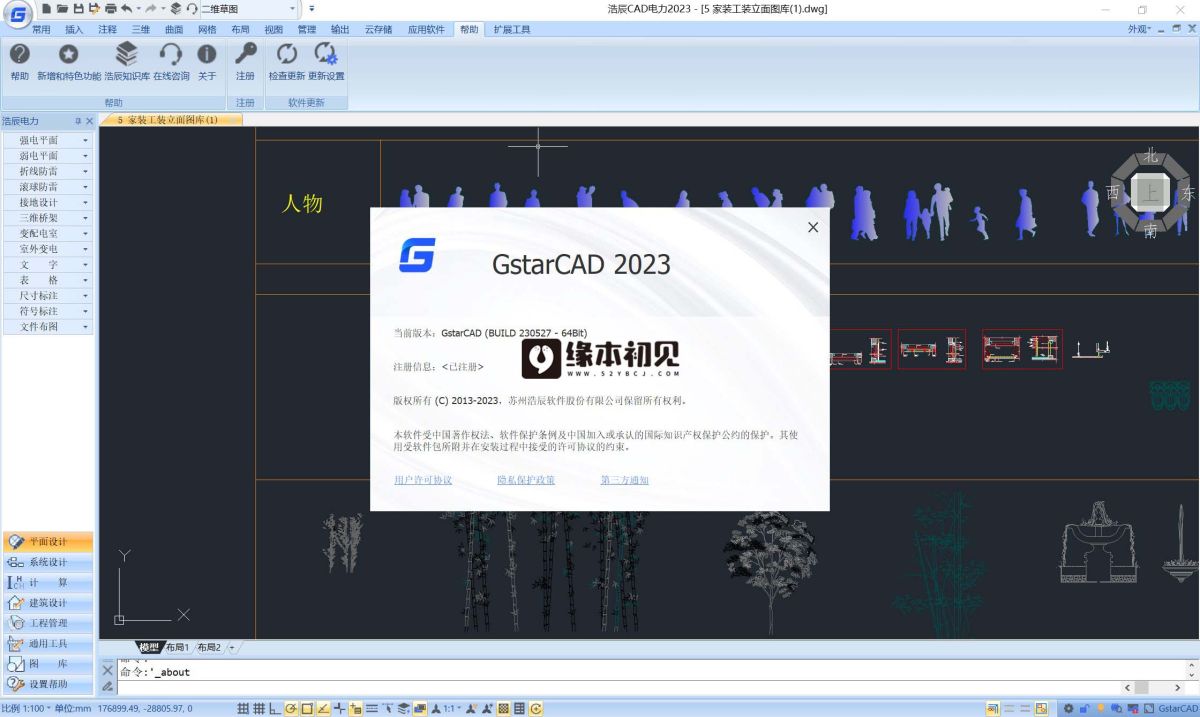1200x717 pixels.
Task: Click the Print icon in quick access toolbar
Action: [x=110, y=9]
